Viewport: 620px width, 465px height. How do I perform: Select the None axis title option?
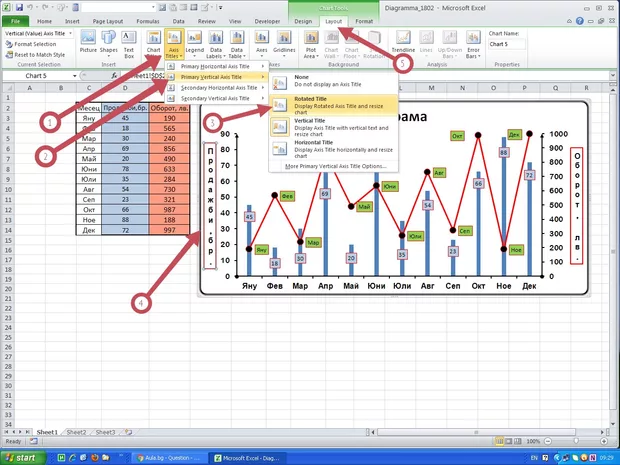point(333,83)
